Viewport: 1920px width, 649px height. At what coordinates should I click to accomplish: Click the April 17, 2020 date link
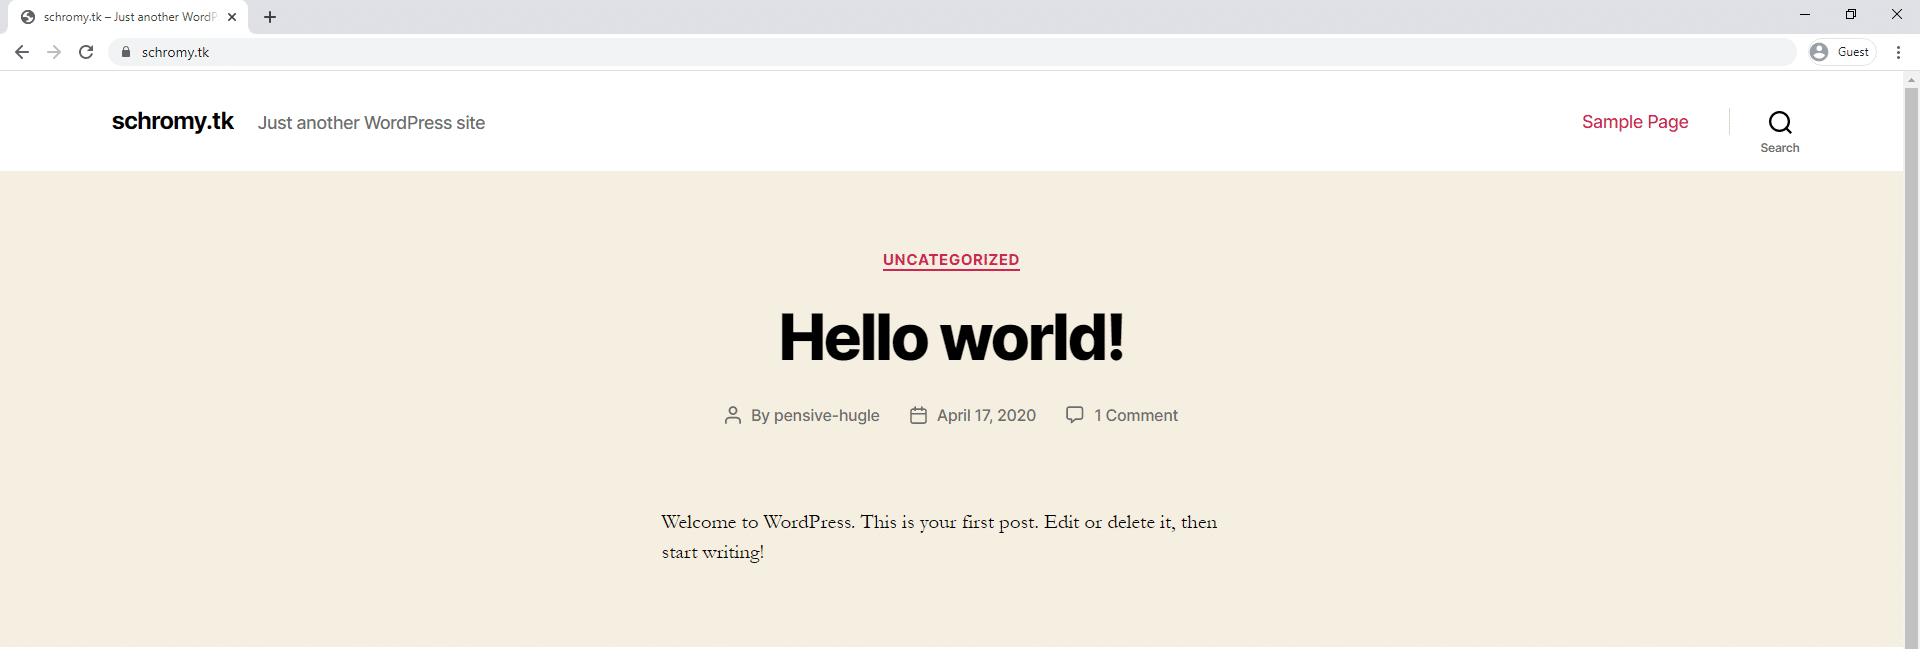[x=985, y=415]
